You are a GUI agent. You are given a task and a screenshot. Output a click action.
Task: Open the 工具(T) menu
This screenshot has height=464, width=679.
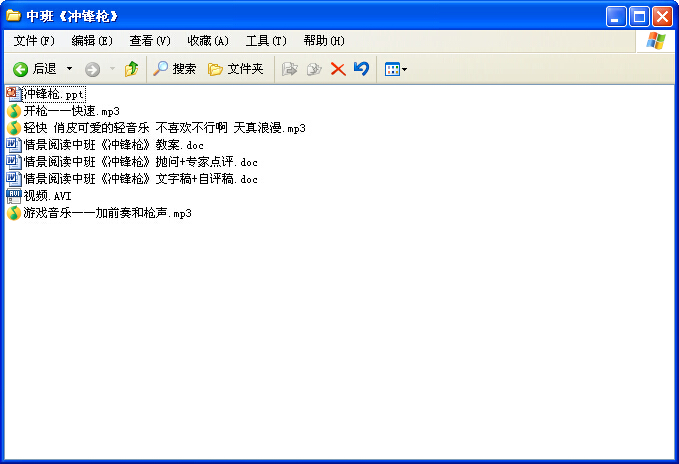tap(266, 41)
